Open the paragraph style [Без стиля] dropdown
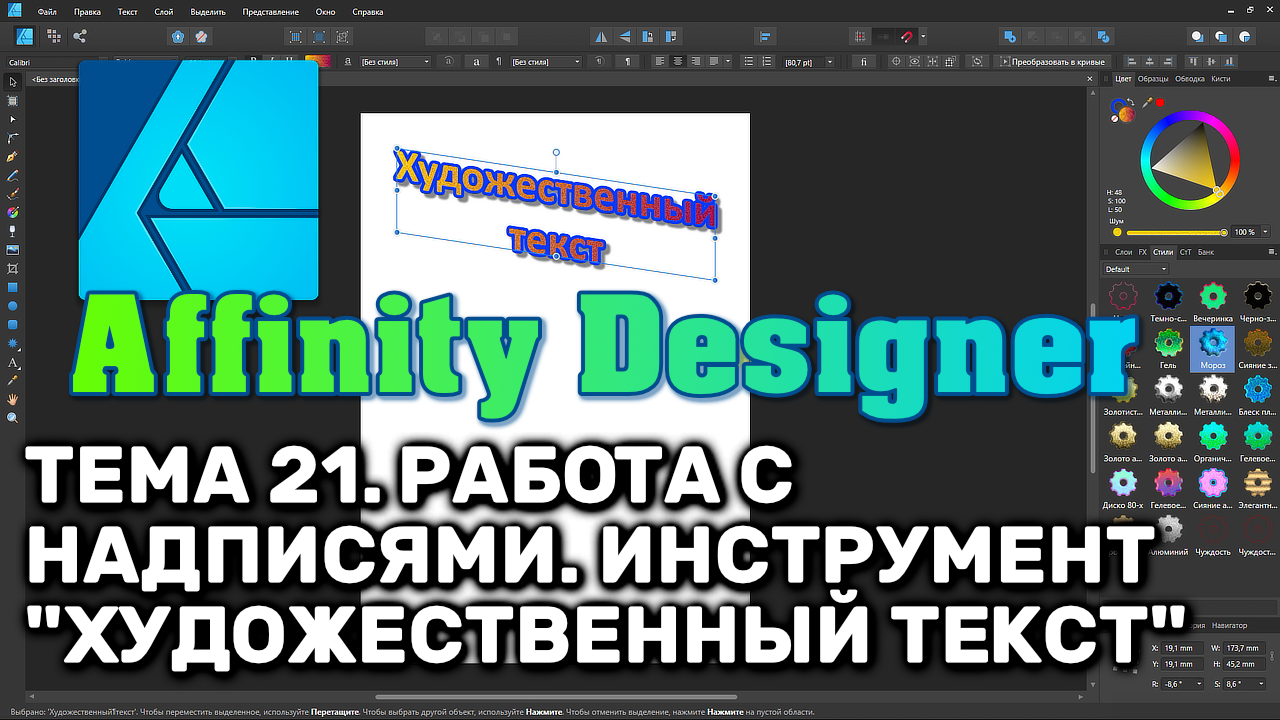 tap(545, 62)
